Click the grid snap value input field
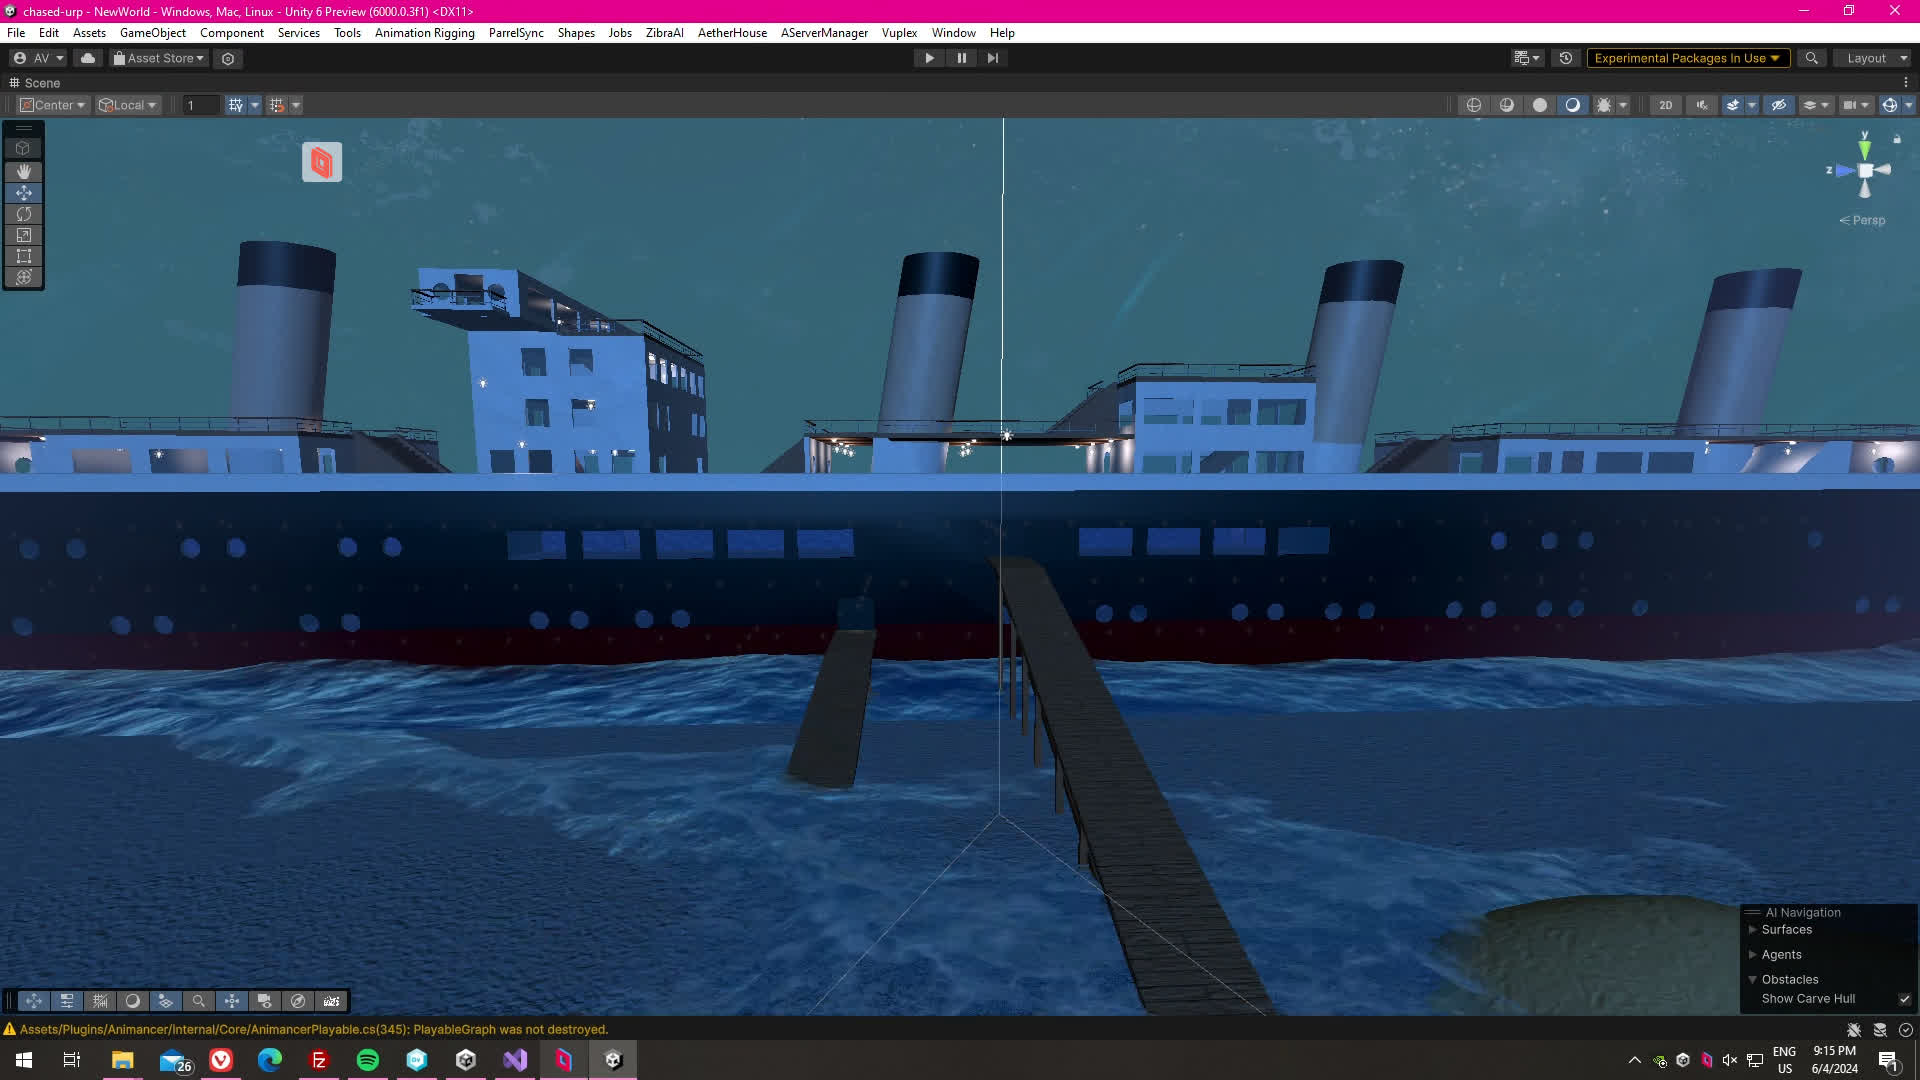Viewport: 1920px width, 1080px height. point(200,105)
